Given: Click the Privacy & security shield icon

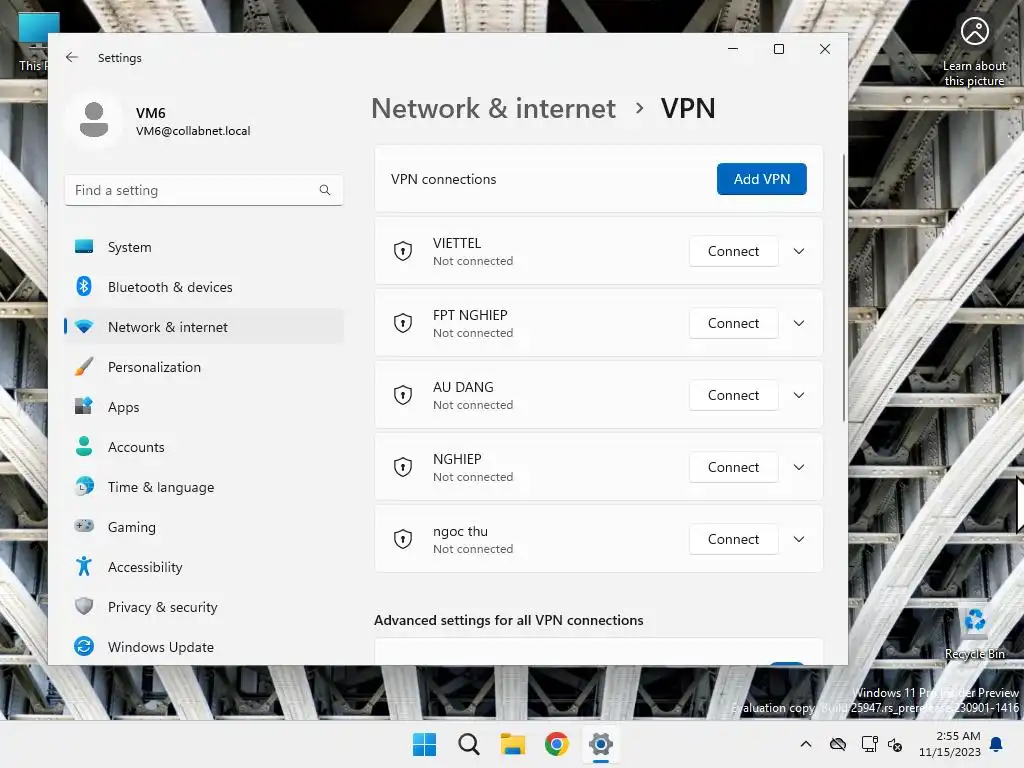Looking at the screenshot, I should tap(84, 607).
